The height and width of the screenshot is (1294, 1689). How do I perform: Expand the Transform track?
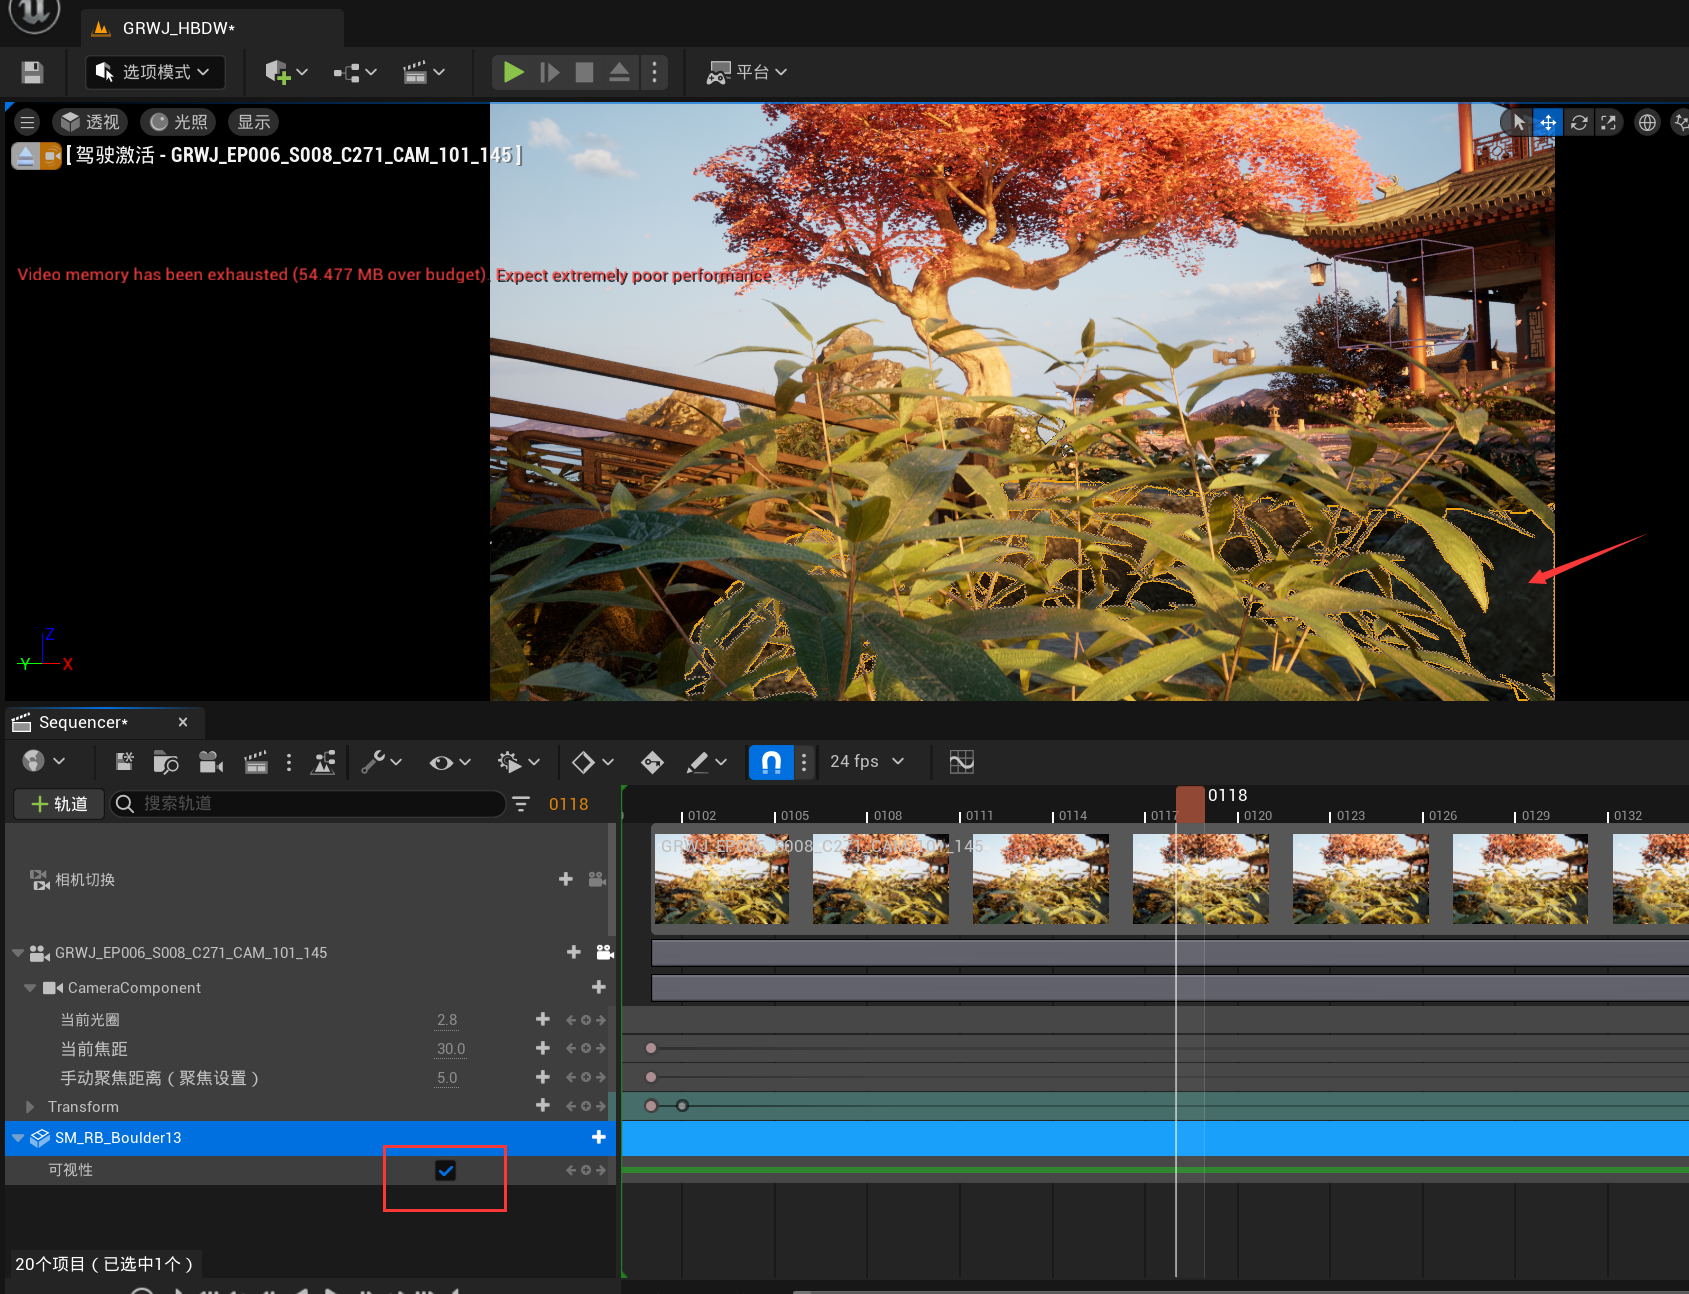30,1107
